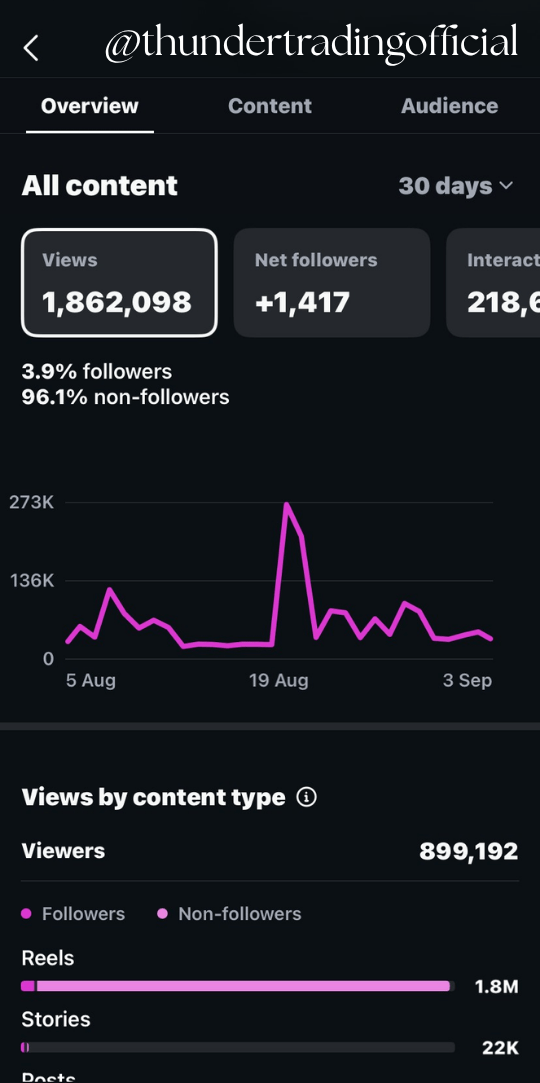This screenshot has height=1083, width=540.
Task: Tap the @thundertradingofficial username header
Action: point(311,43)
